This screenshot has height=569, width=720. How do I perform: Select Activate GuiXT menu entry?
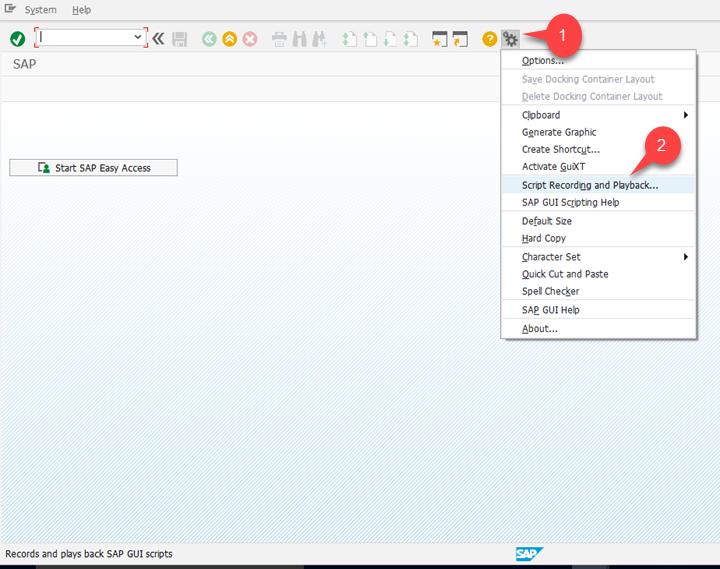pos(598,167)
